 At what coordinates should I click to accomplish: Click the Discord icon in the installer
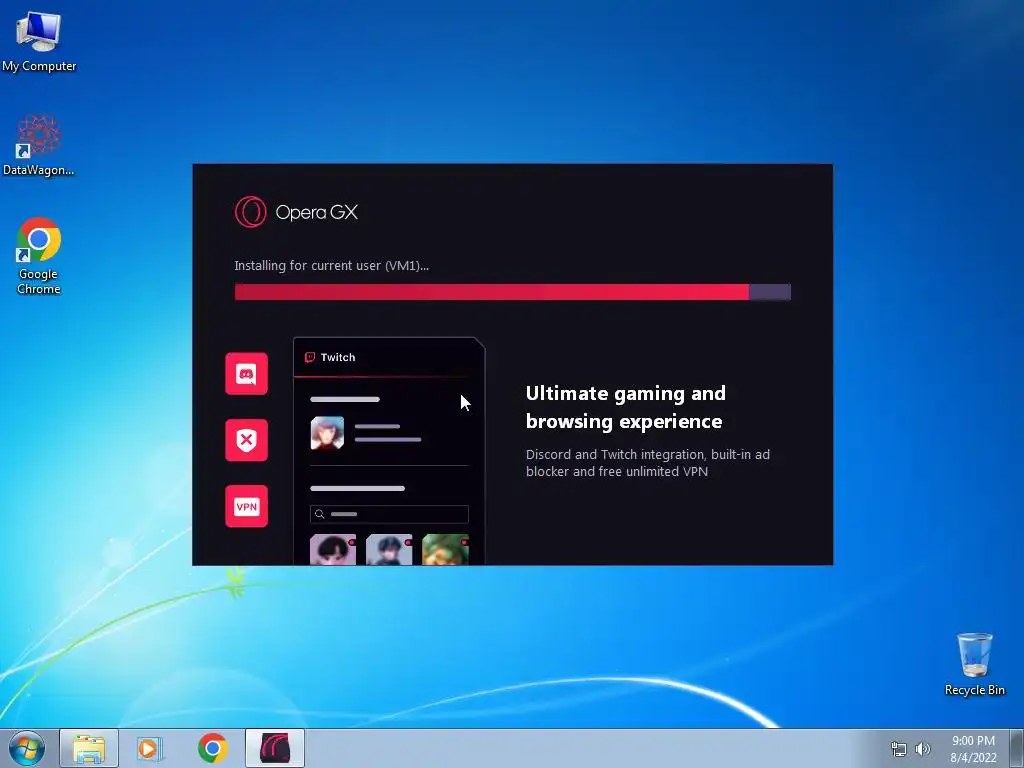[x=246, y=374]
